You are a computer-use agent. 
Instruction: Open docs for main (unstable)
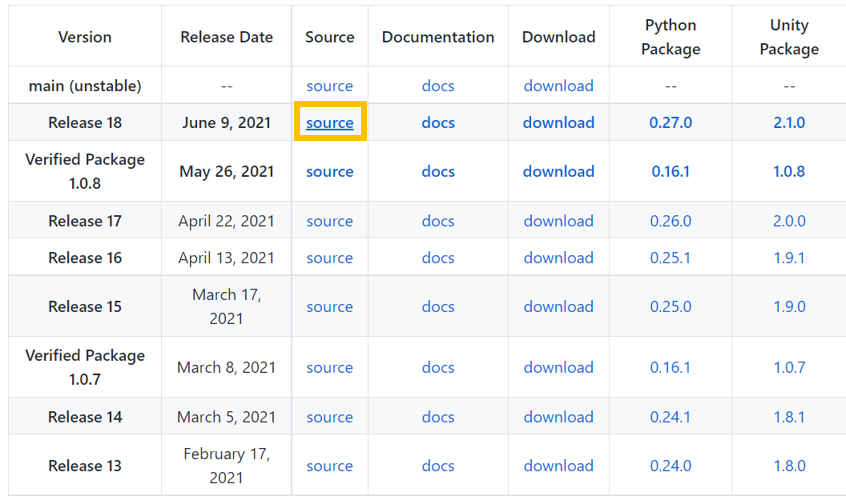pos(438,86)
